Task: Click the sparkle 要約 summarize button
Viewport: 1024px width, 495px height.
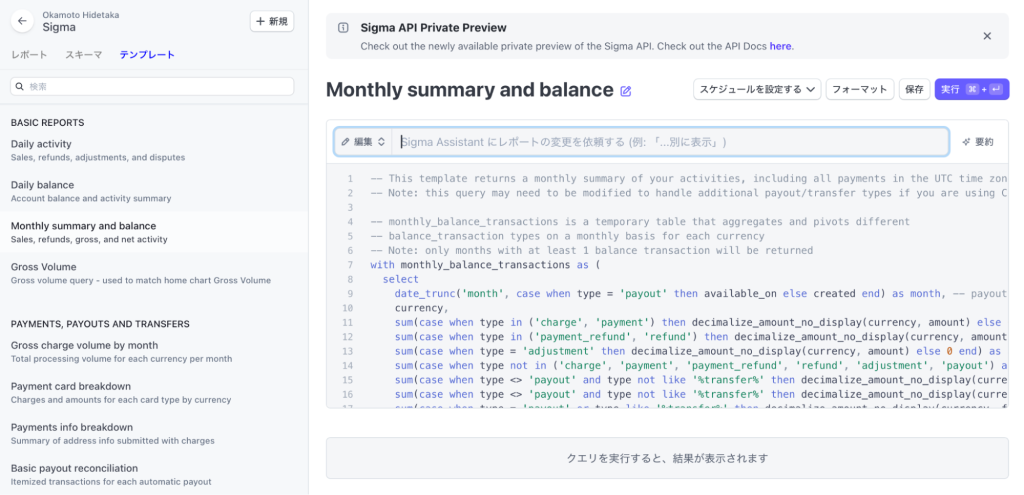Action: point(978,142)
